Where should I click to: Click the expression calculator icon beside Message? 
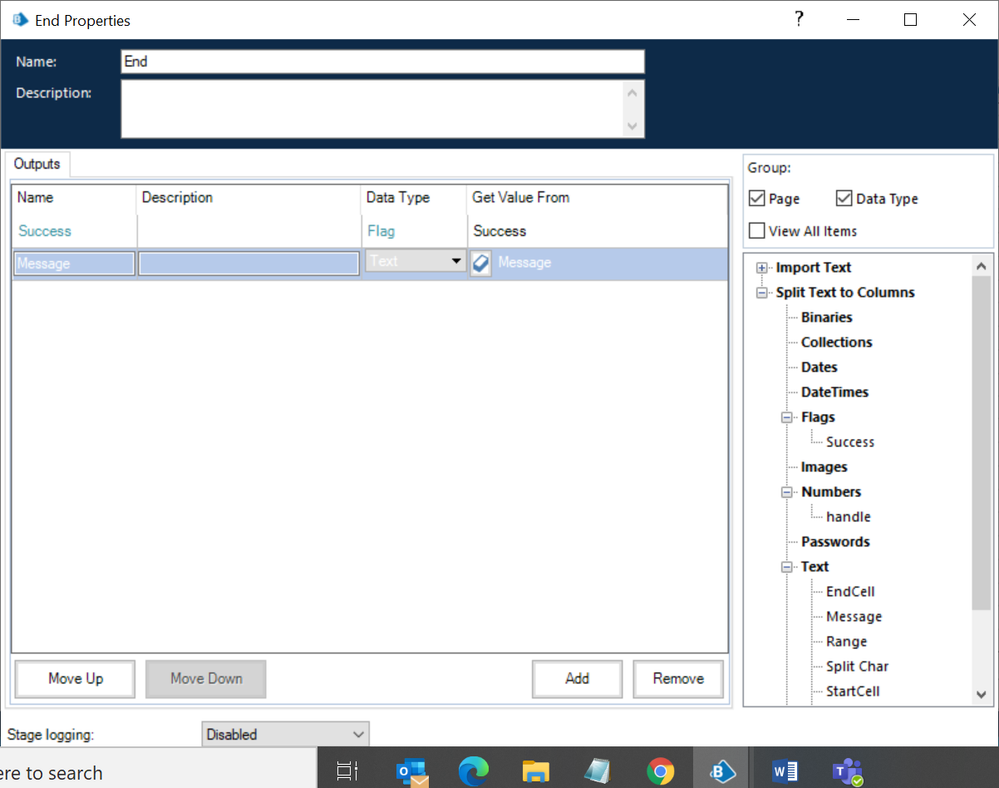[x=481, y=263]
